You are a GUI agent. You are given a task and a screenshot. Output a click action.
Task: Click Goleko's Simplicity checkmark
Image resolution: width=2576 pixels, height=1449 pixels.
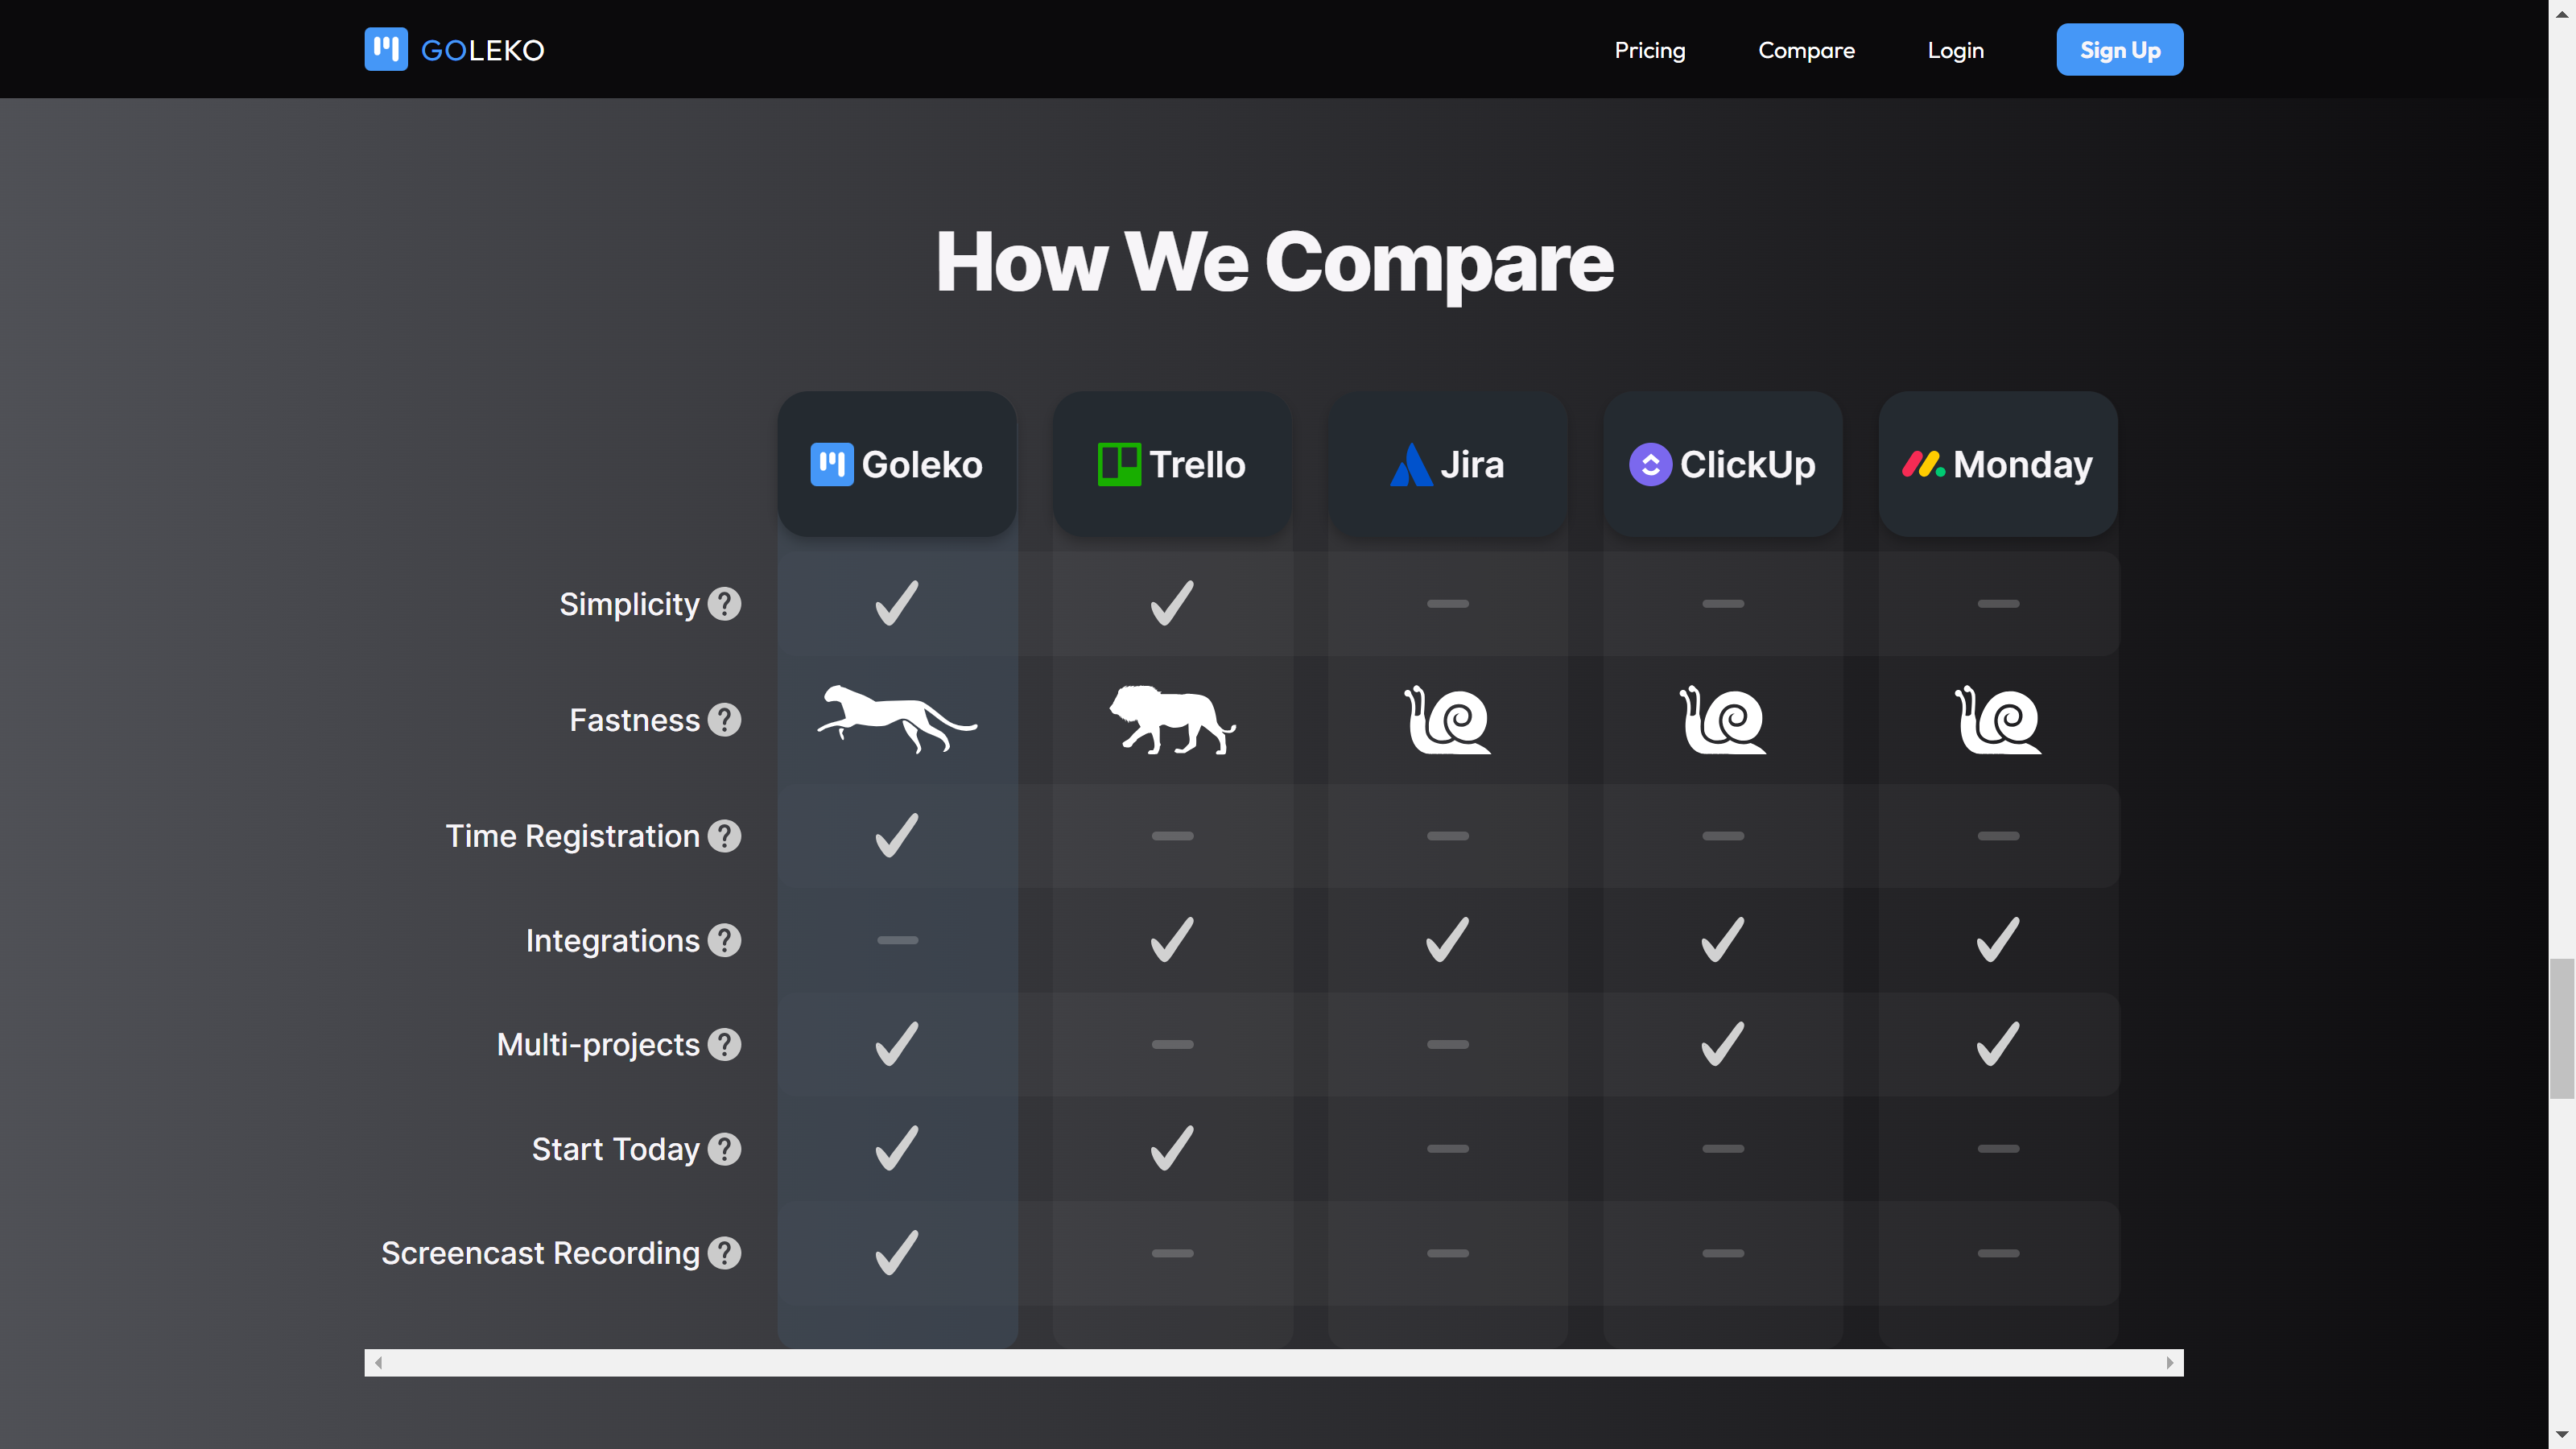coord(897,603)
